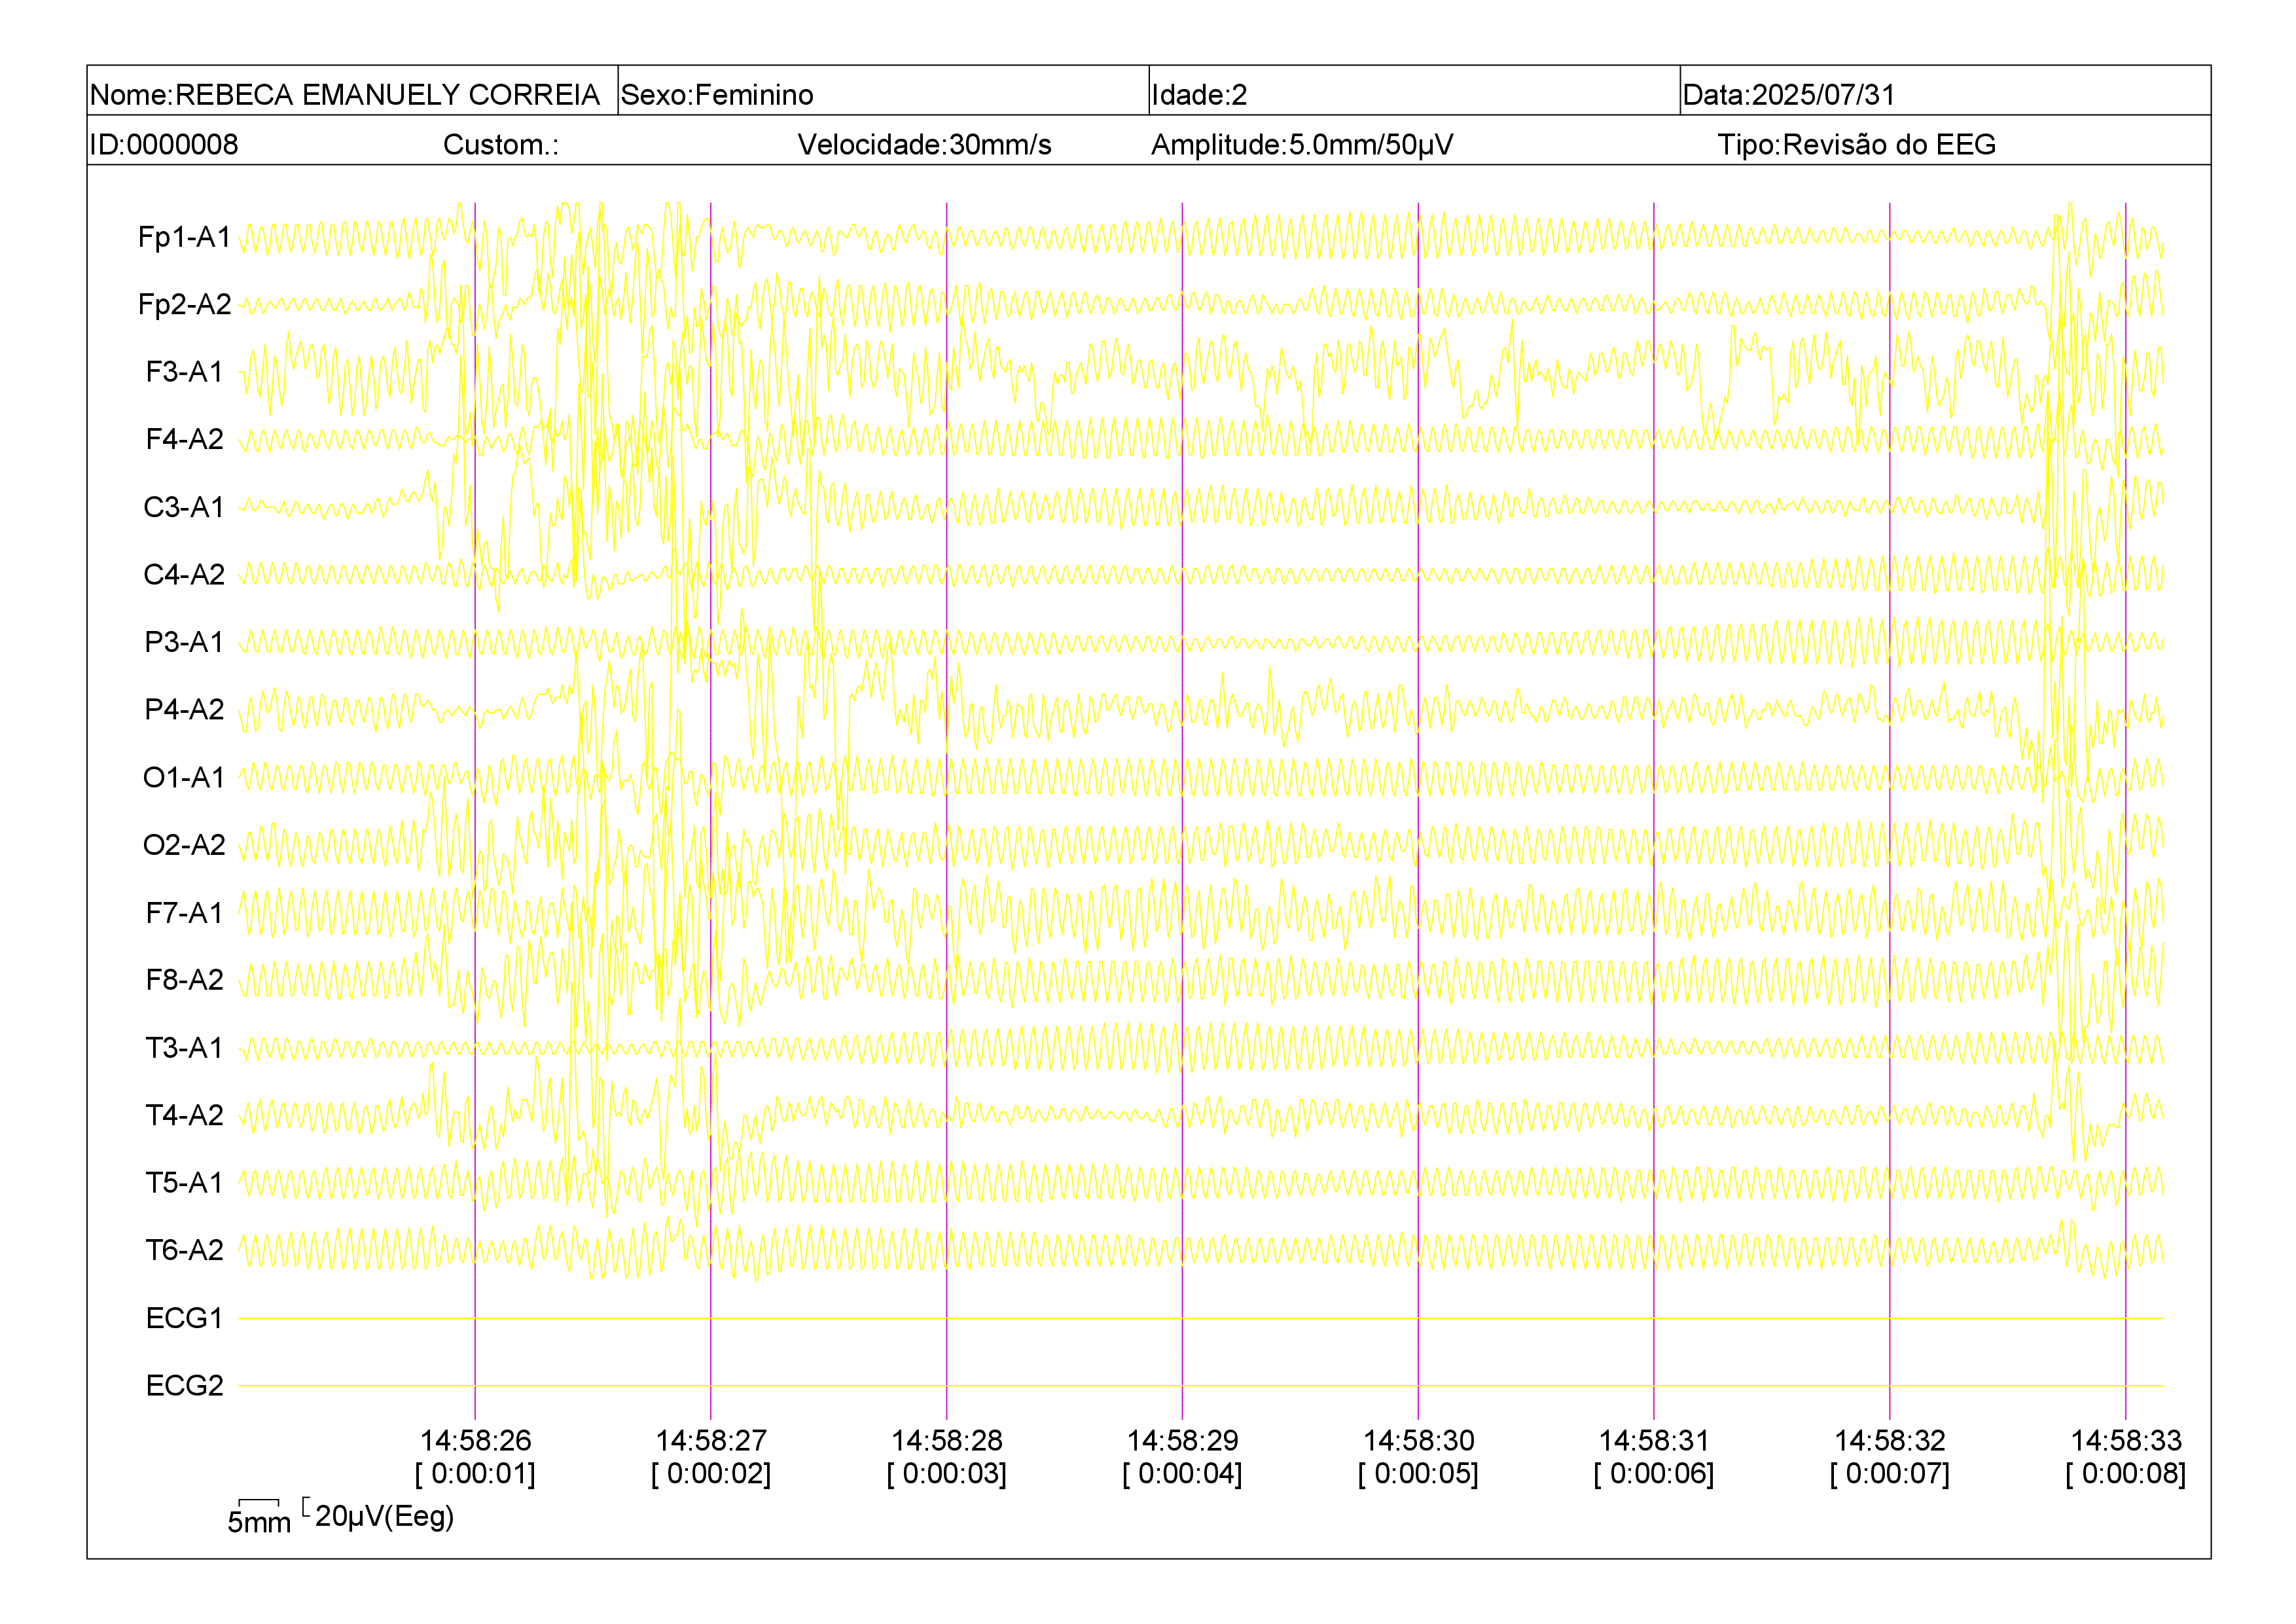2296x1624 pixels.
Task: Click elapsed time [ 0:00:08] label
Action: tap(2126, 1474)
